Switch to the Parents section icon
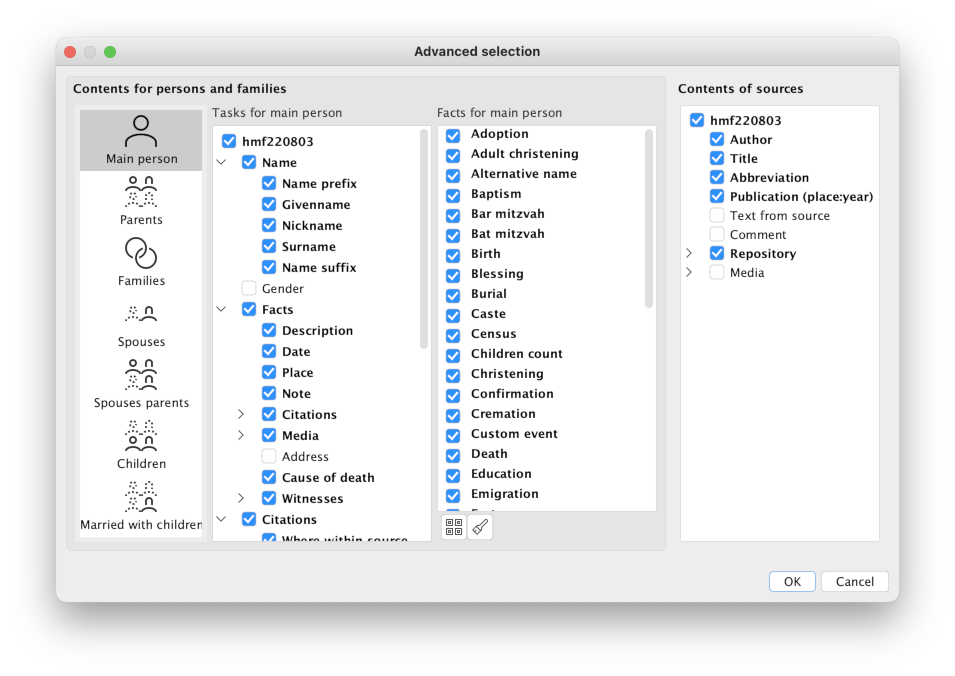The image size is (955, 676). [141, 192]
